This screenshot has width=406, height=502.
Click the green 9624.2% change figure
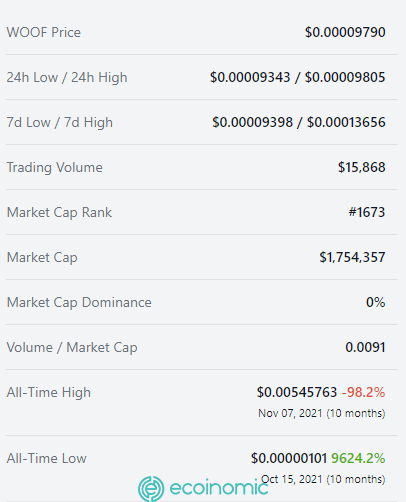point(358,458)
